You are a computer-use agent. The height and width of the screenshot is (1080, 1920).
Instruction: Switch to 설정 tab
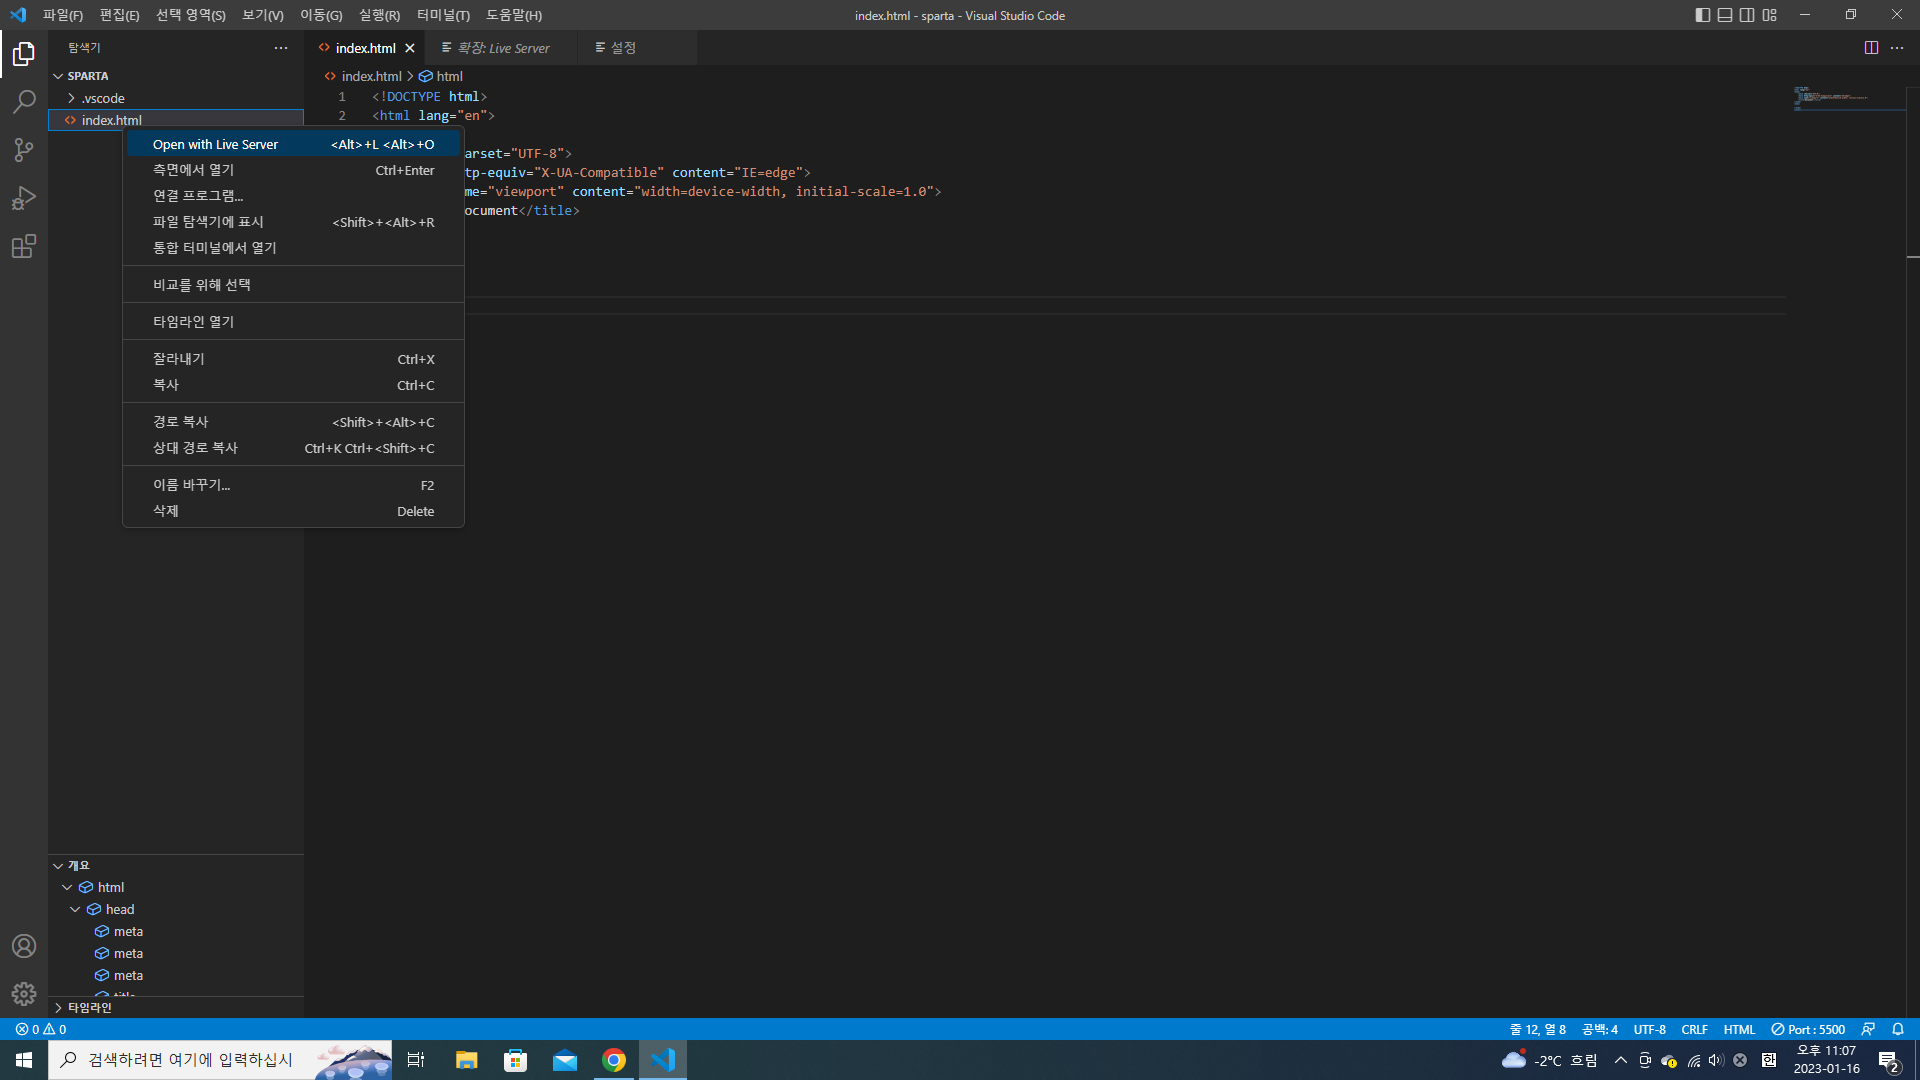[x=636, y=48]
